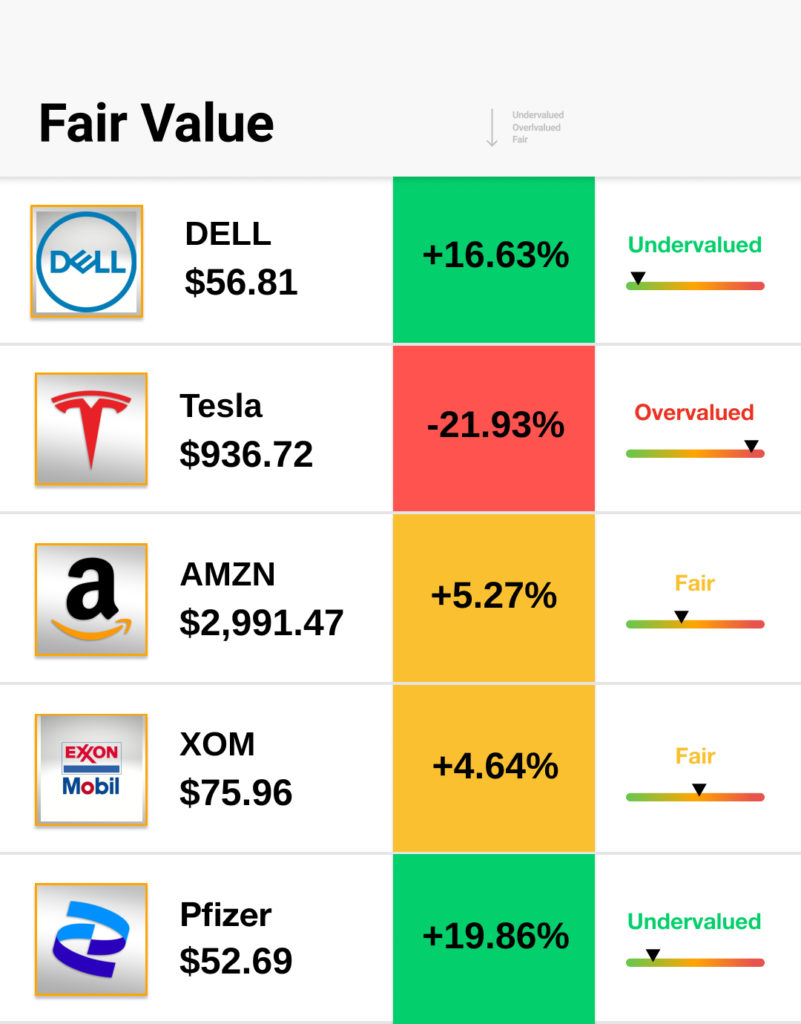Click the Tesla stock name
This screenshot has width=801, height=1024.
(x=221, y=406)
